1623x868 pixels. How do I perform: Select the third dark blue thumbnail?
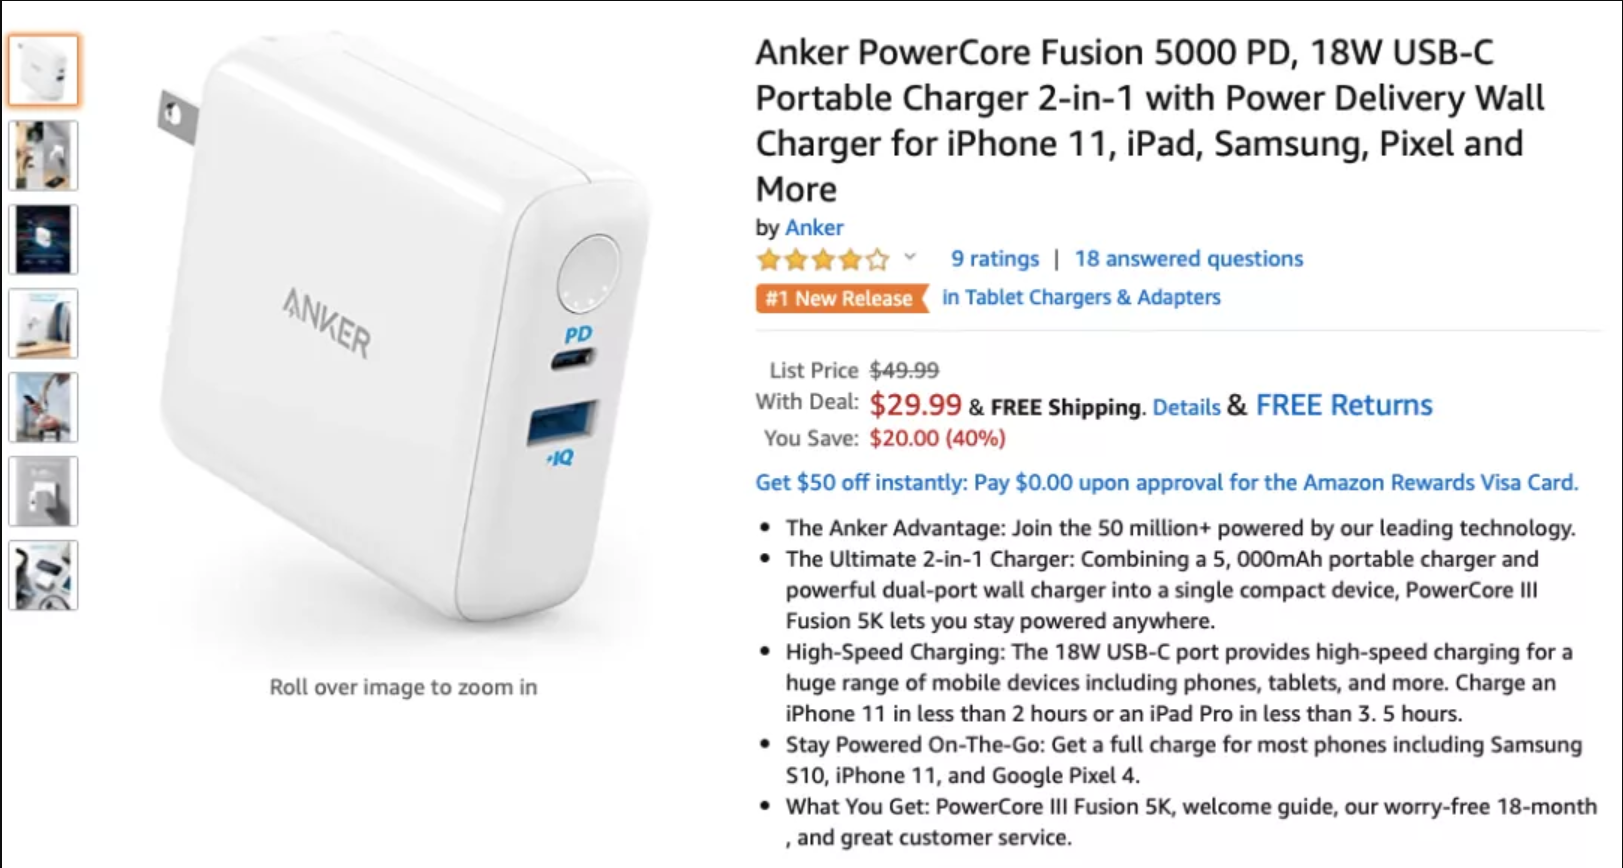pyautogui.click(x=43, y=240)
